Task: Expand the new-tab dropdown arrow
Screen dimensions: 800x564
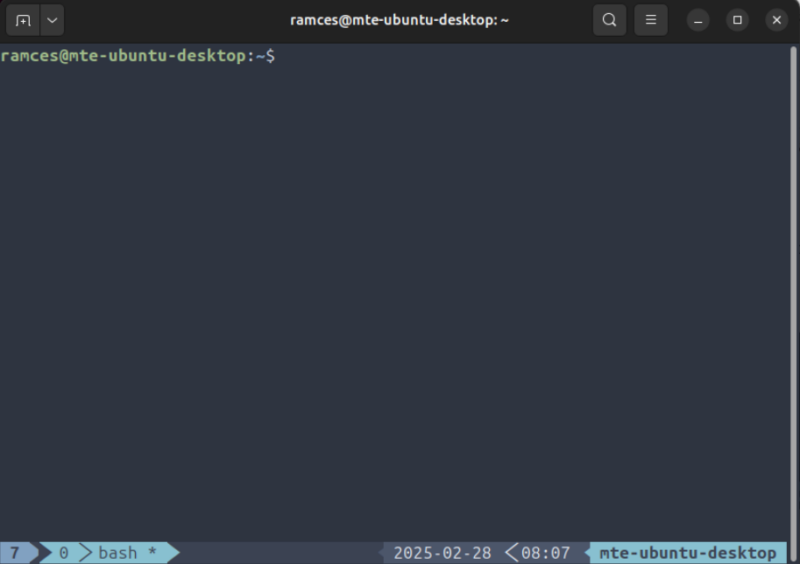Action: pyautogui.click(x=52, y=20)
